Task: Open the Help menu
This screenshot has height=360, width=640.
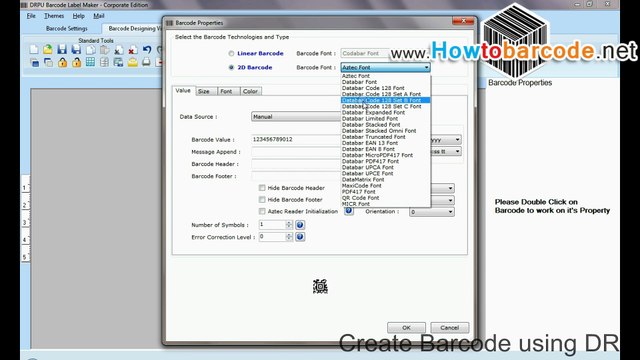Action: [78, 16]
